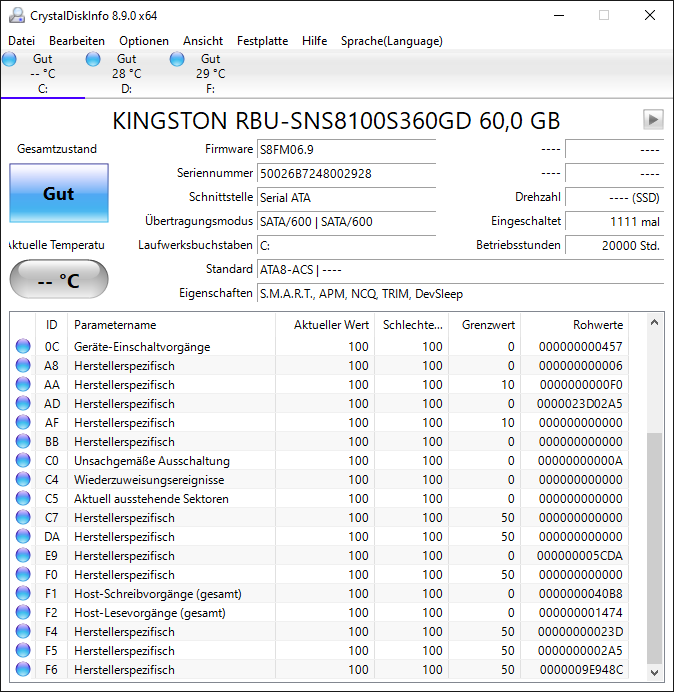The image size is (674, 692).
Task: Click status orb of row C0 Unsachgemäße Ausschaltung
Action: click(x=23, y=460)
